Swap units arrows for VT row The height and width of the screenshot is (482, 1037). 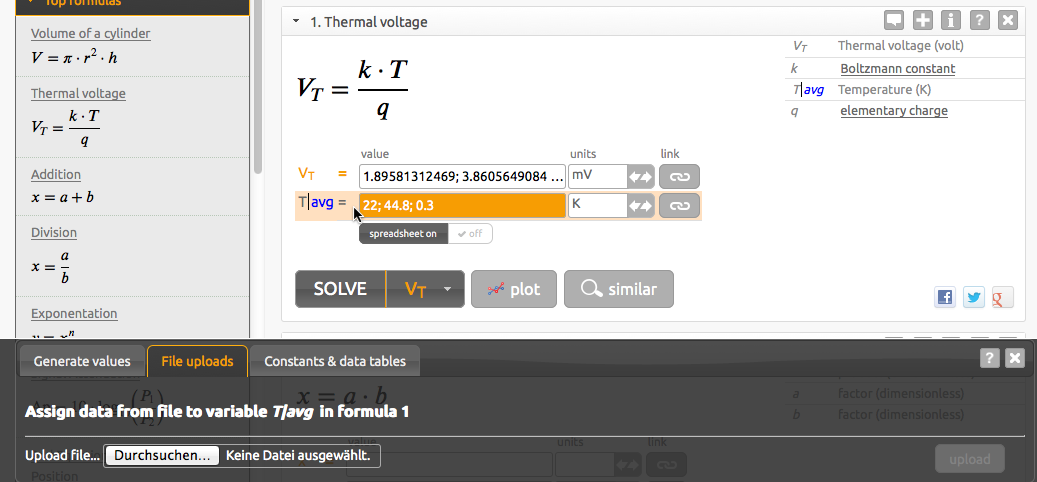[640, 177]
